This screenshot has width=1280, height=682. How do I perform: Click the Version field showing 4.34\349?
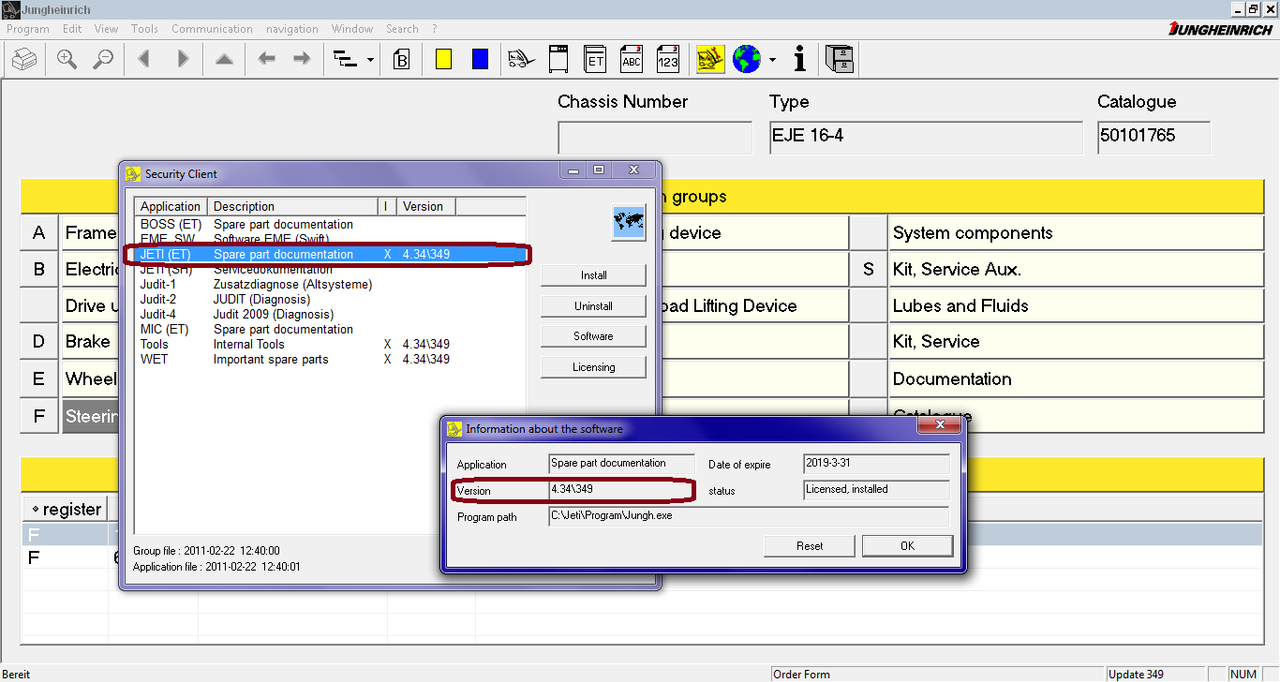(x=621, y=490)
